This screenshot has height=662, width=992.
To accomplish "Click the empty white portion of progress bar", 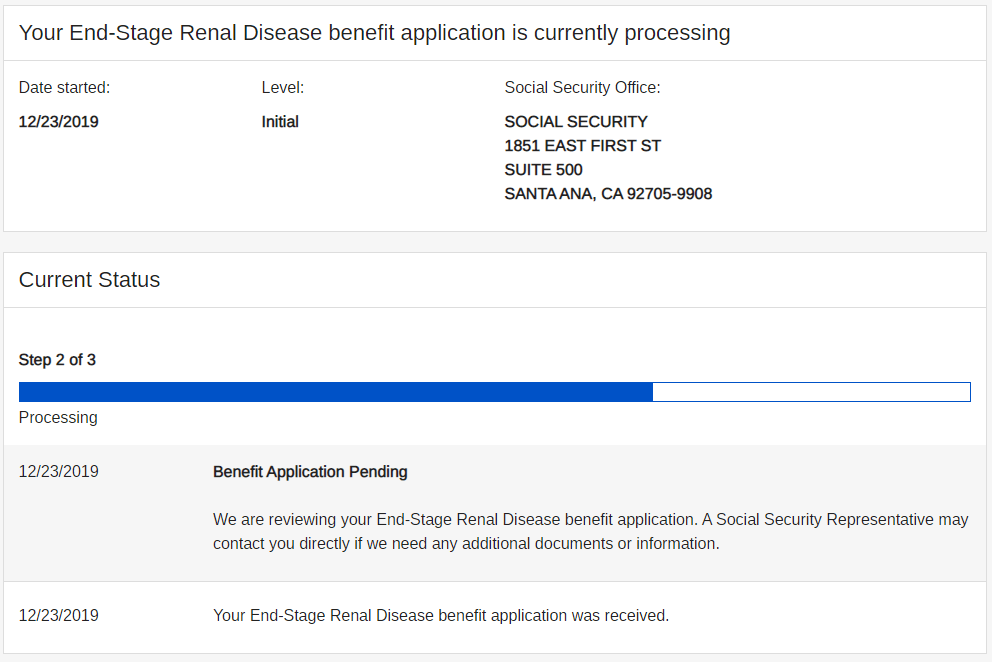I will (x=811, y=392).
